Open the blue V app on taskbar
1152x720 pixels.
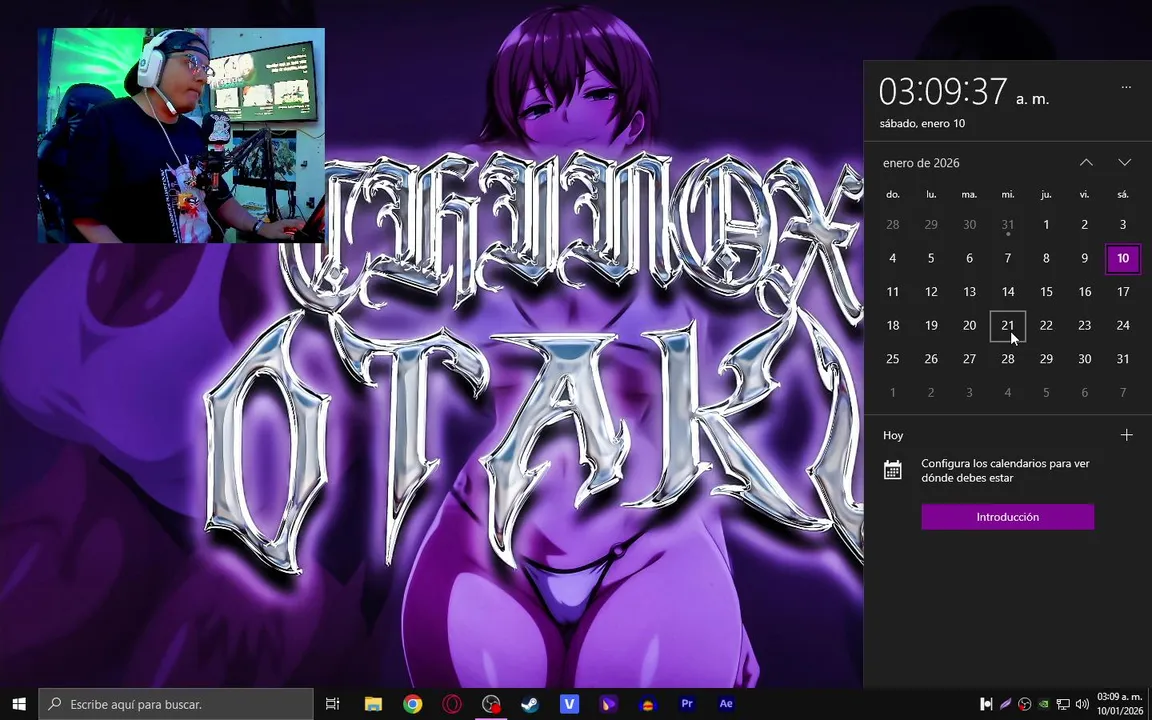pos(569,704)
